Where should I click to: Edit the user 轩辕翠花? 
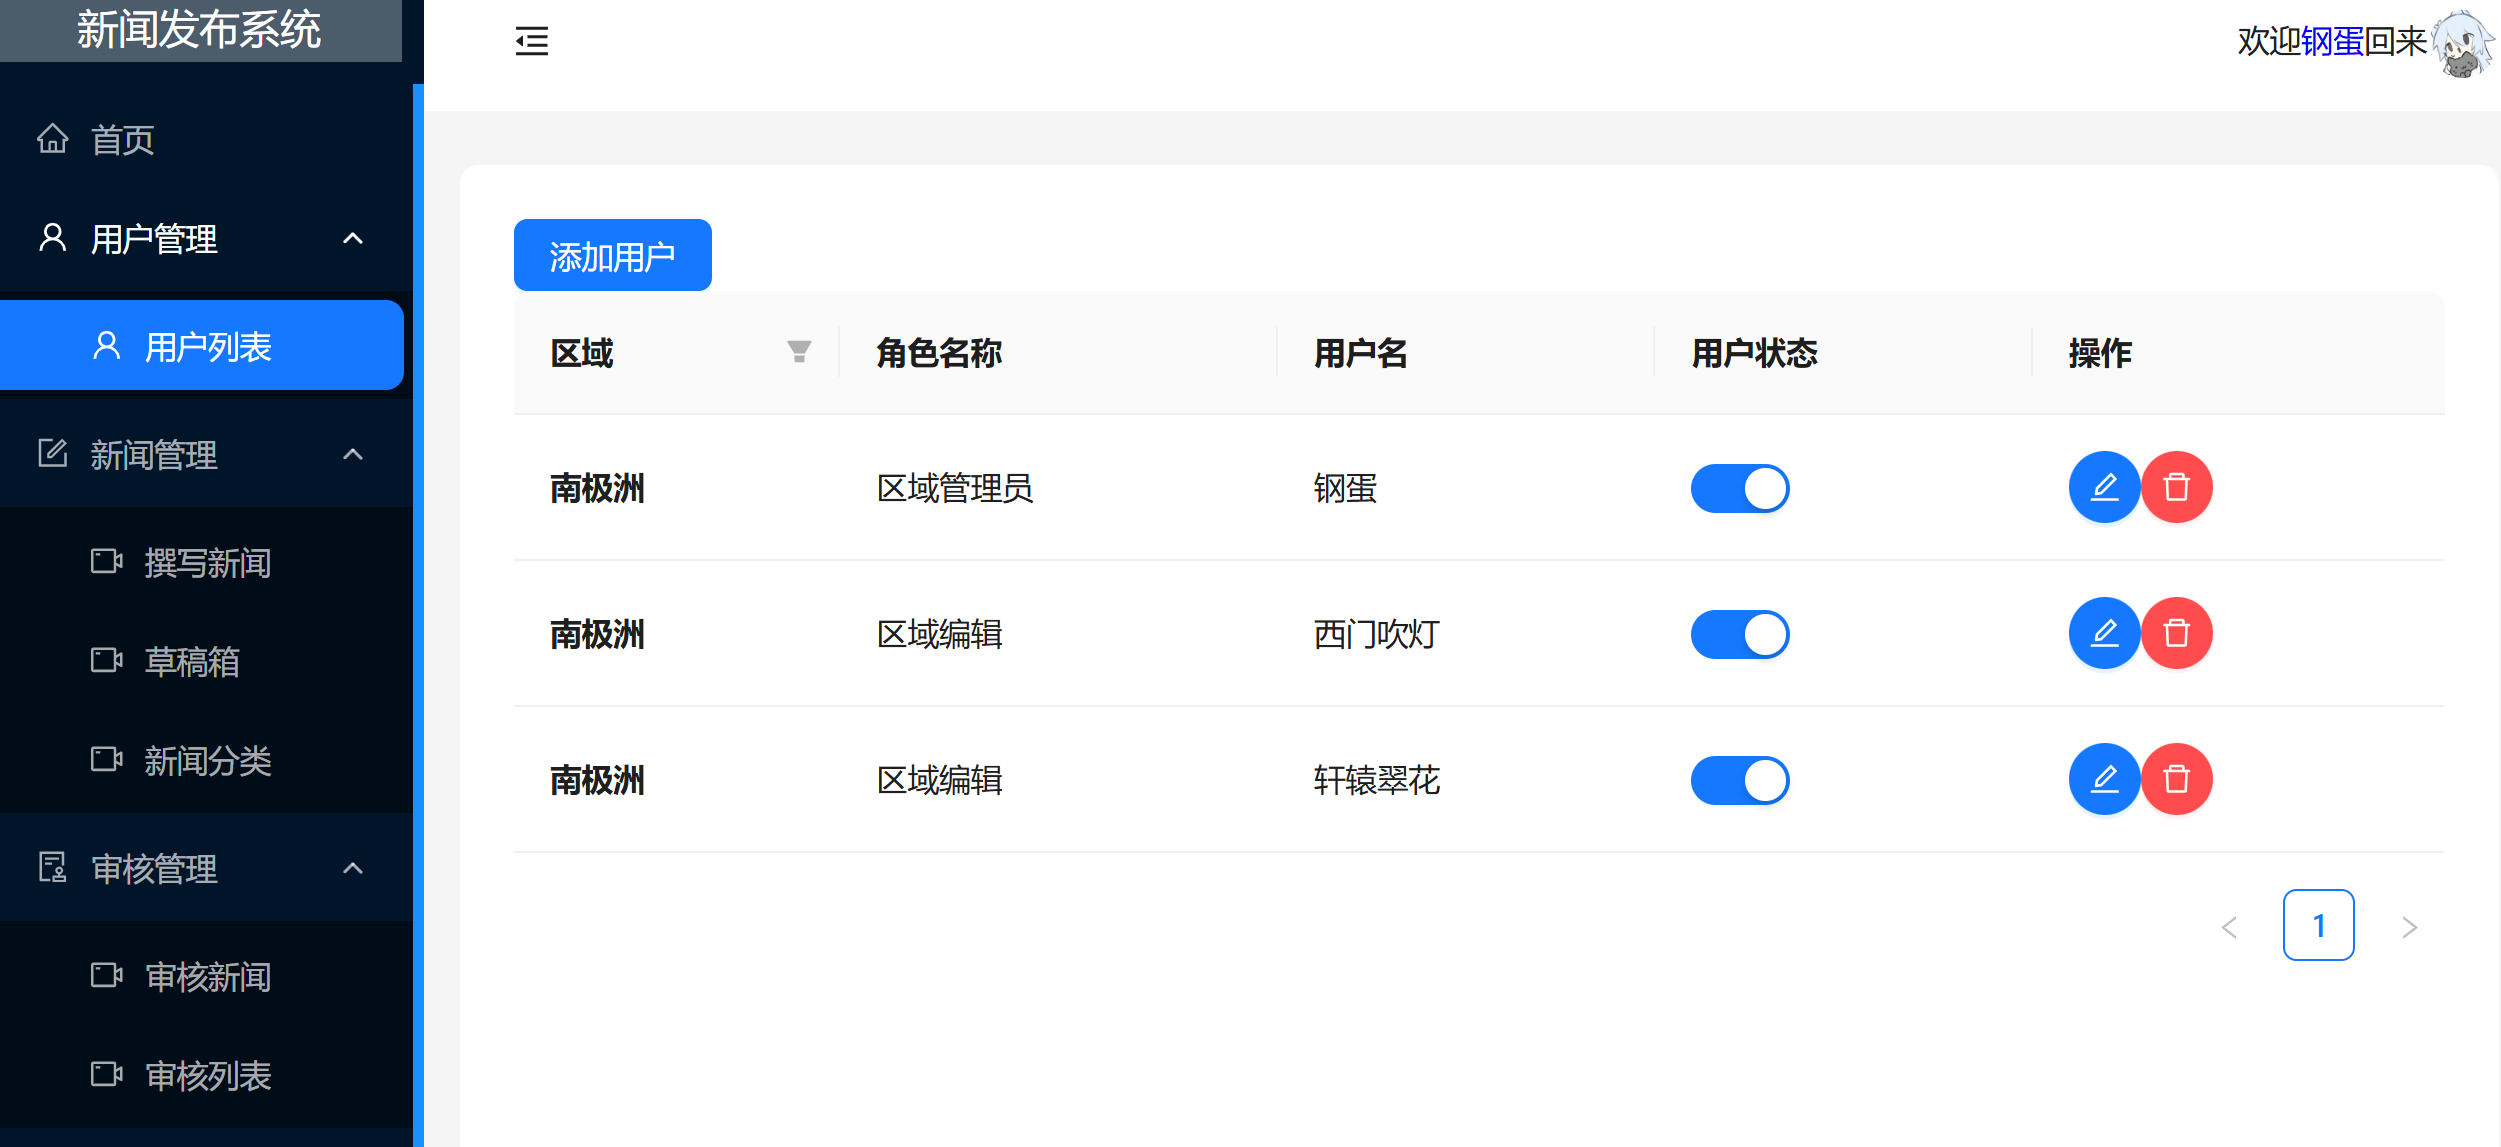click(2104, 779)
